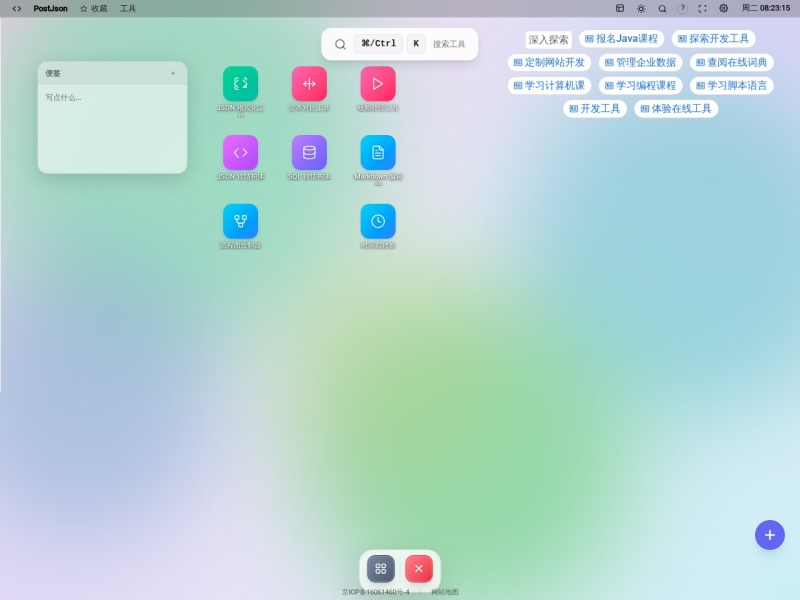Viewport: 800px width, 600px height.
Task: Click the 京ICP备16061460号-4 footer link
Action: [376, 592]
